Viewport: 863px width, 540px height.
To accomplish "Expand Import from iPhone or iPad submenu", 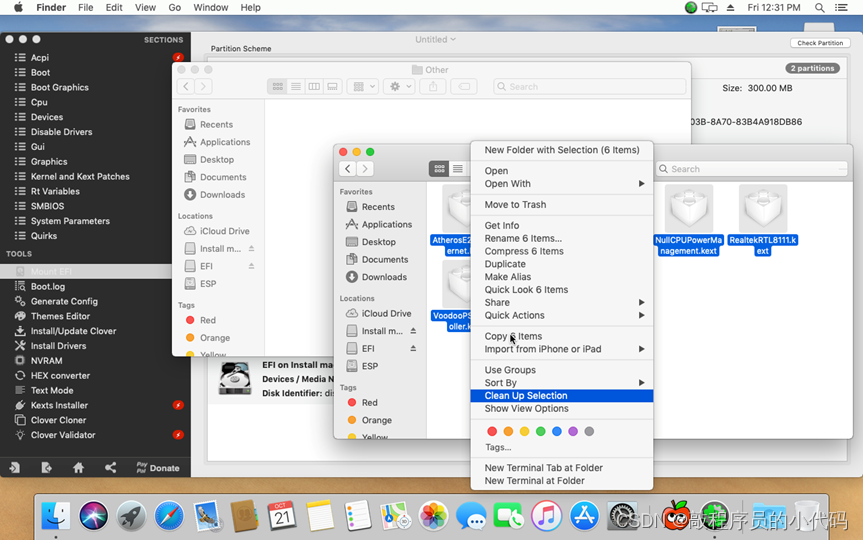I will 562,349.
